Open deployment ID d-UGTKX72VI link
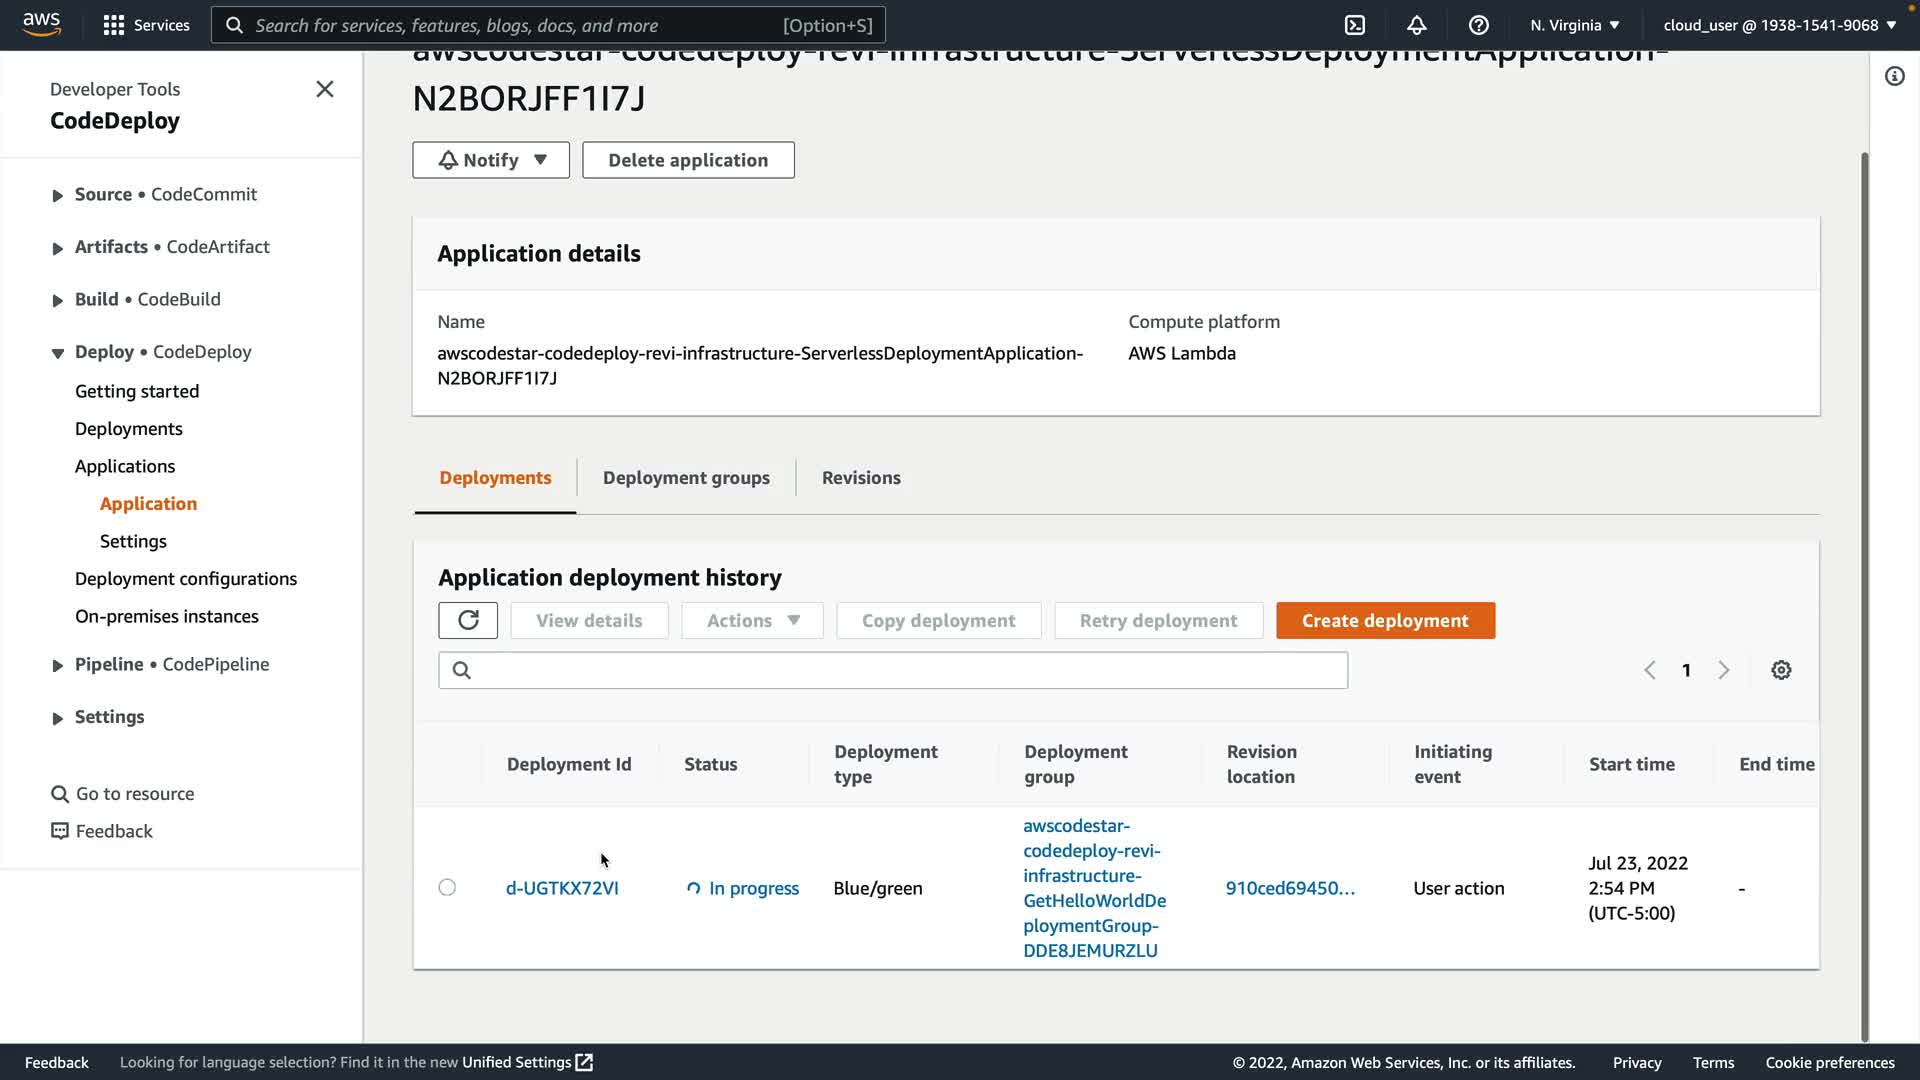Viewport: 1920px width, 1080px height. click(562, 888)
